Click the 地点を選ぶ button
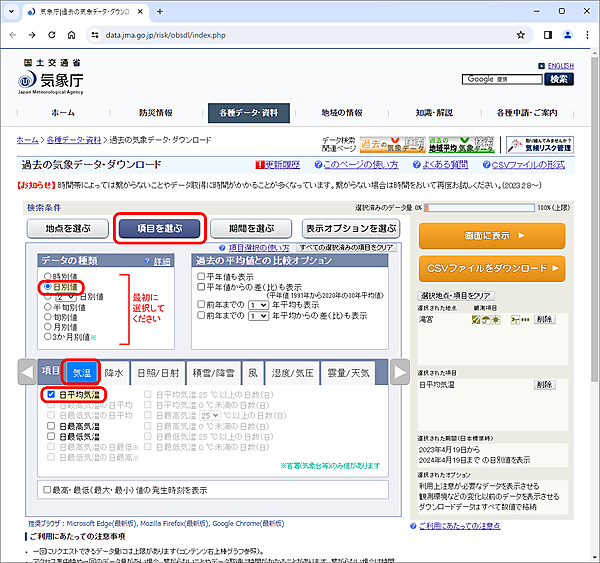Screen dimensions: 600x563 68,228
